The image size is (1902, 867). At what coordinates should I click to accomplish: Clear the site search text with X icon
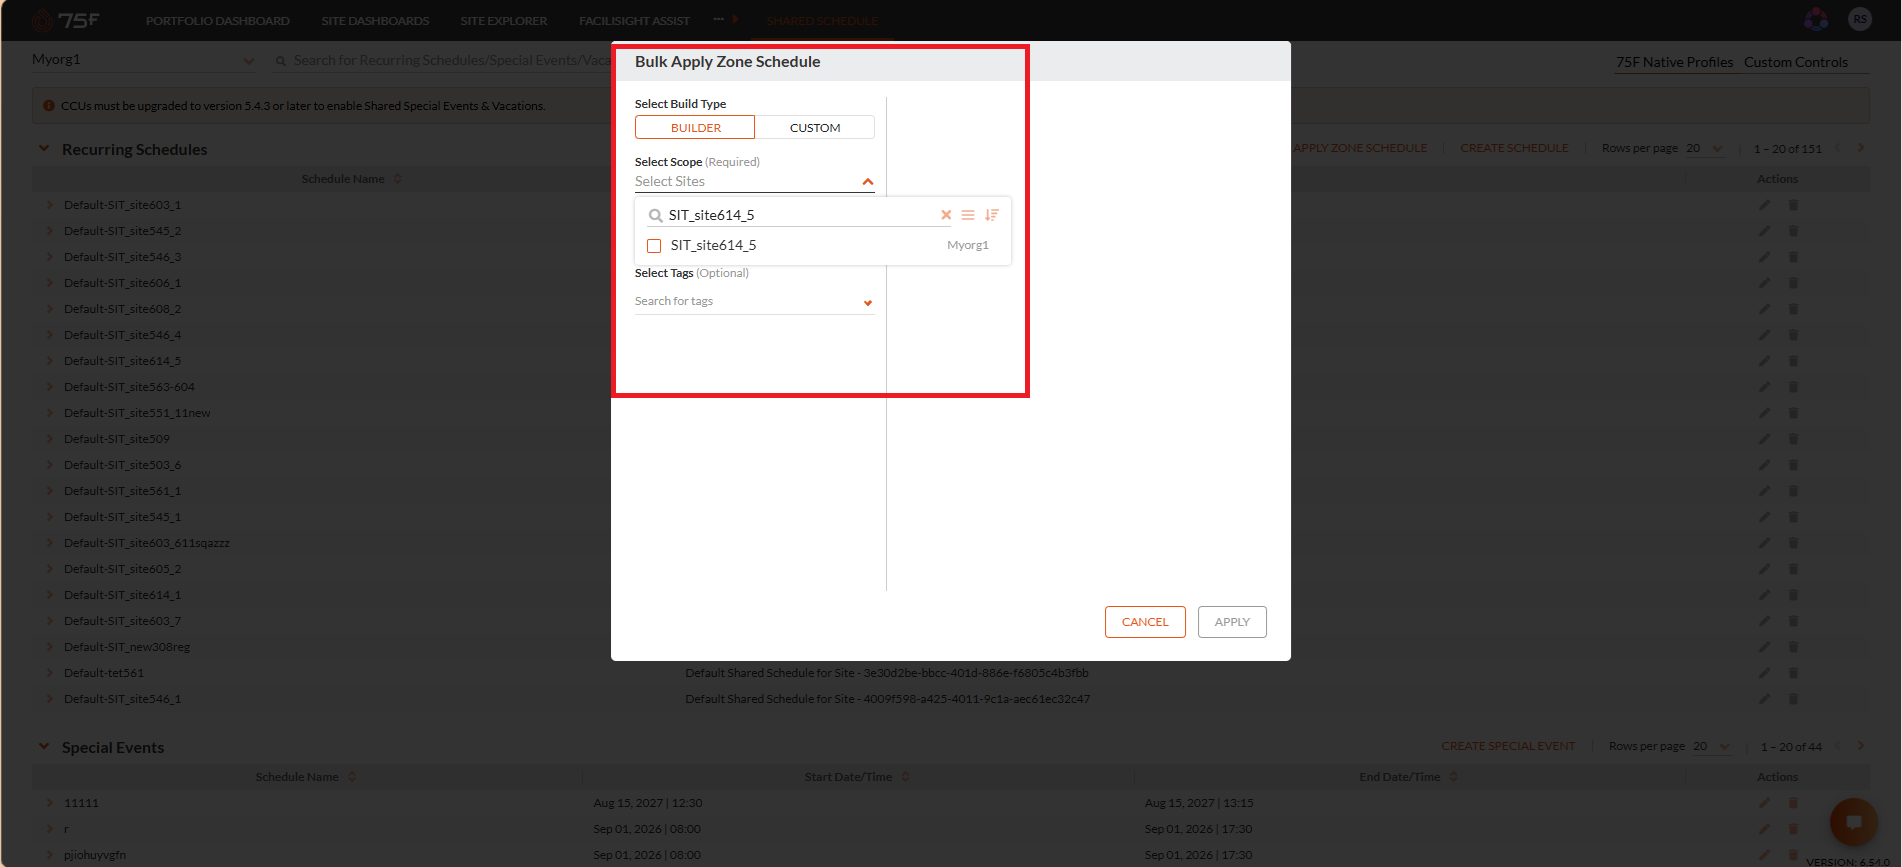point(946,215)
